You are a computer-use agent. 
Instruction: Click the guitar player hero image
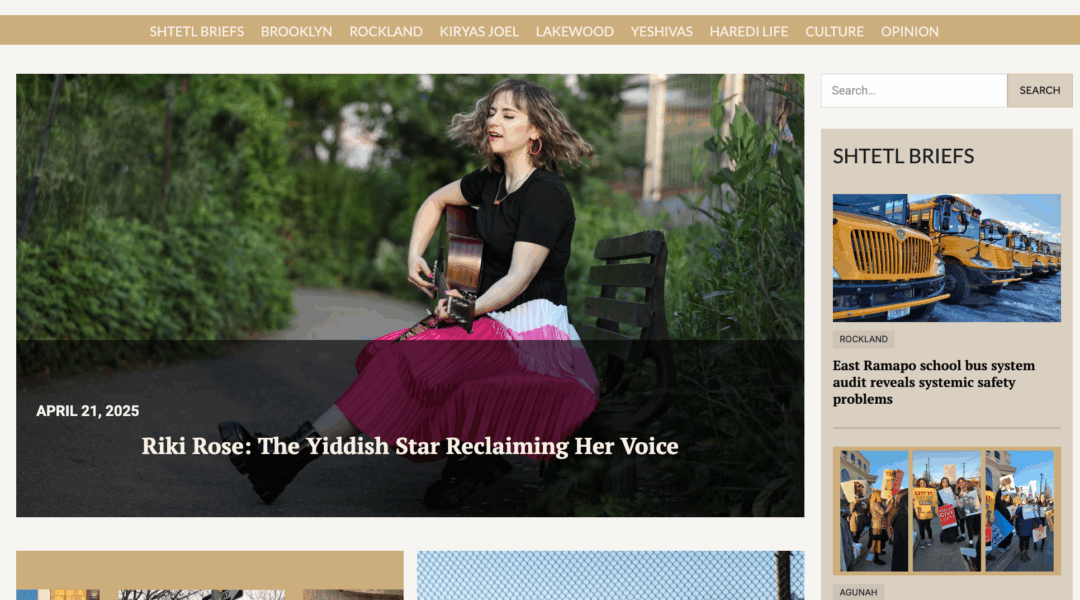coord(410,207)
